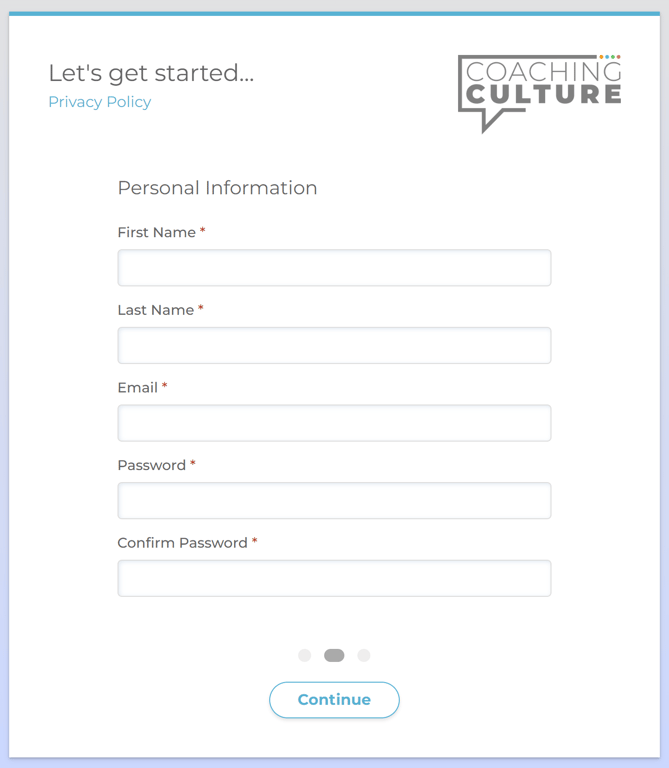Click the First Name label

pyautogui.click(x=156, y=232)
